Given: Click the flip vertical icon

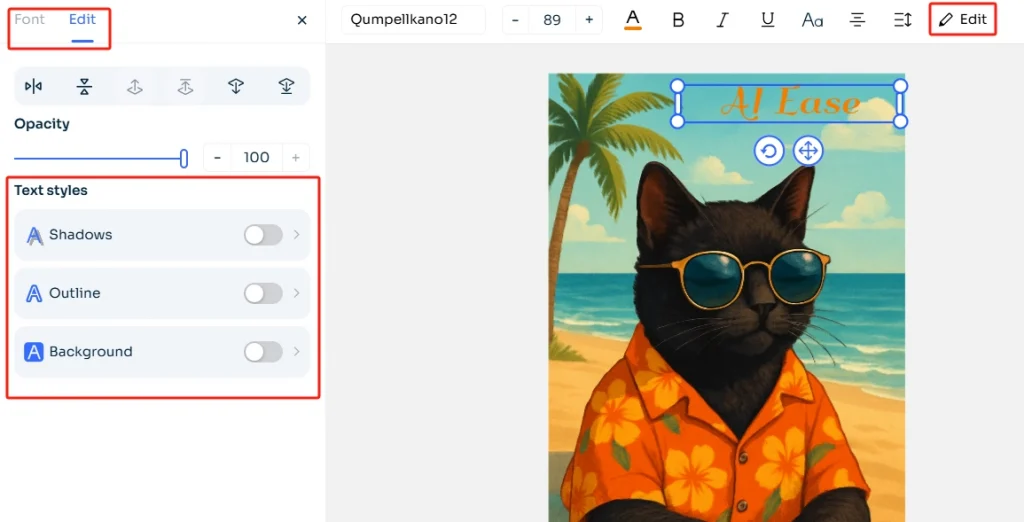Looking at the screenshot, I should tap(84, 87).
